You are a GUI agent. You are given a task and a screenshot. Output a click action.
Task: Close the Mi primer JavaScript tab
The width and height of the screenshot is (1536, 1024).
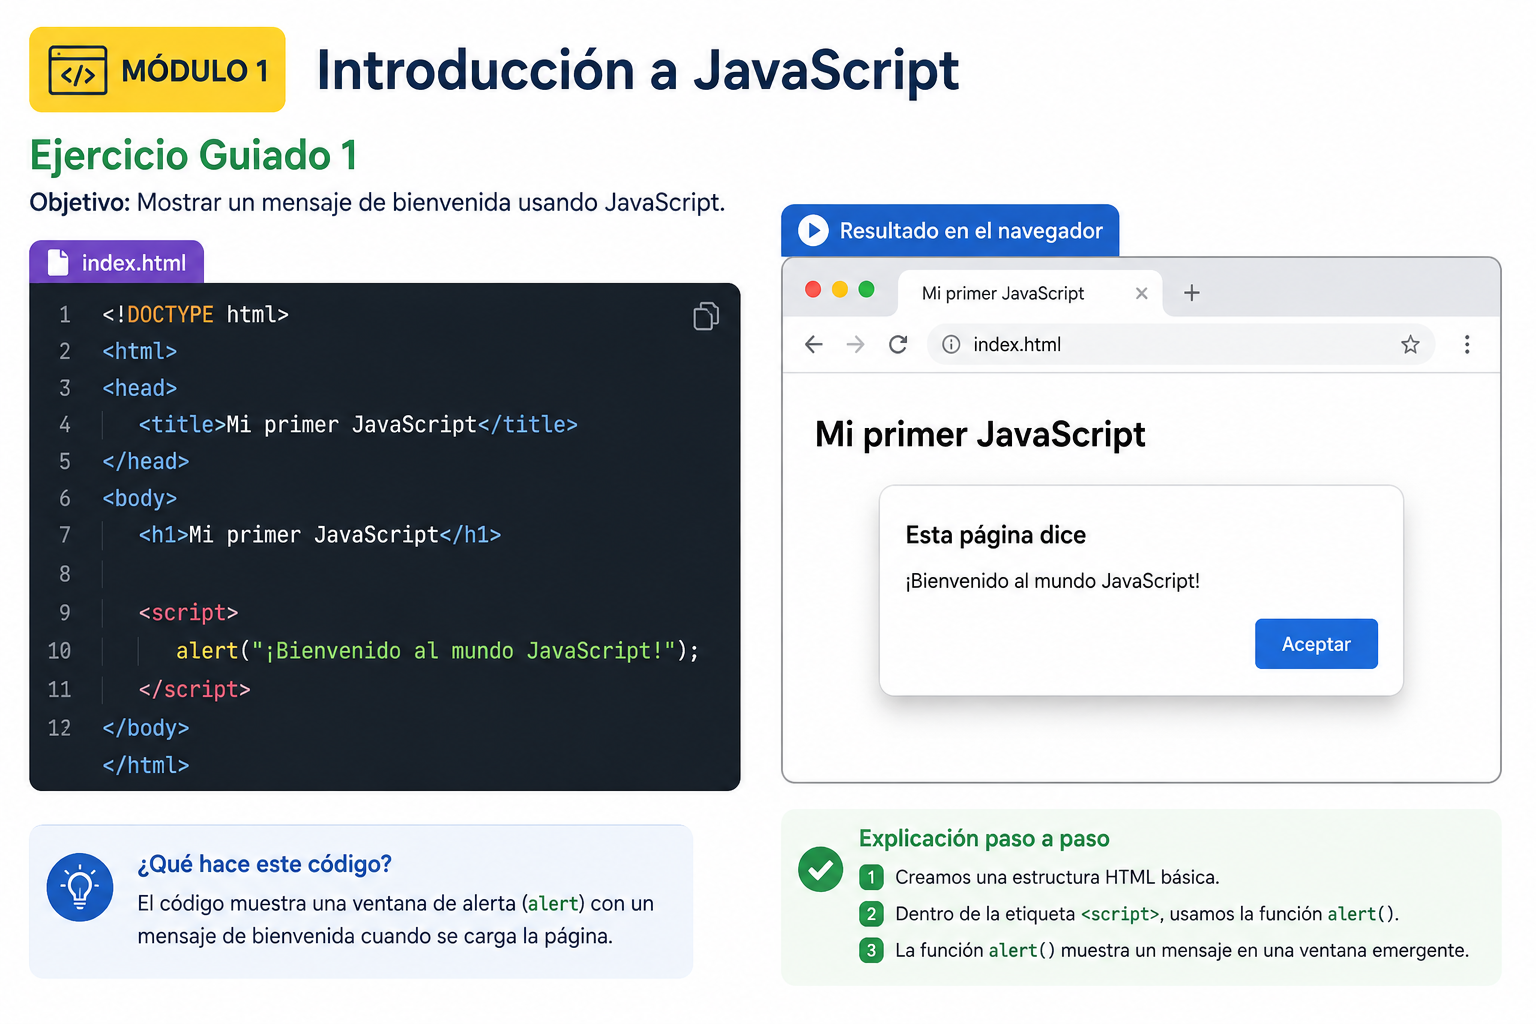(x=1141, y=293)
